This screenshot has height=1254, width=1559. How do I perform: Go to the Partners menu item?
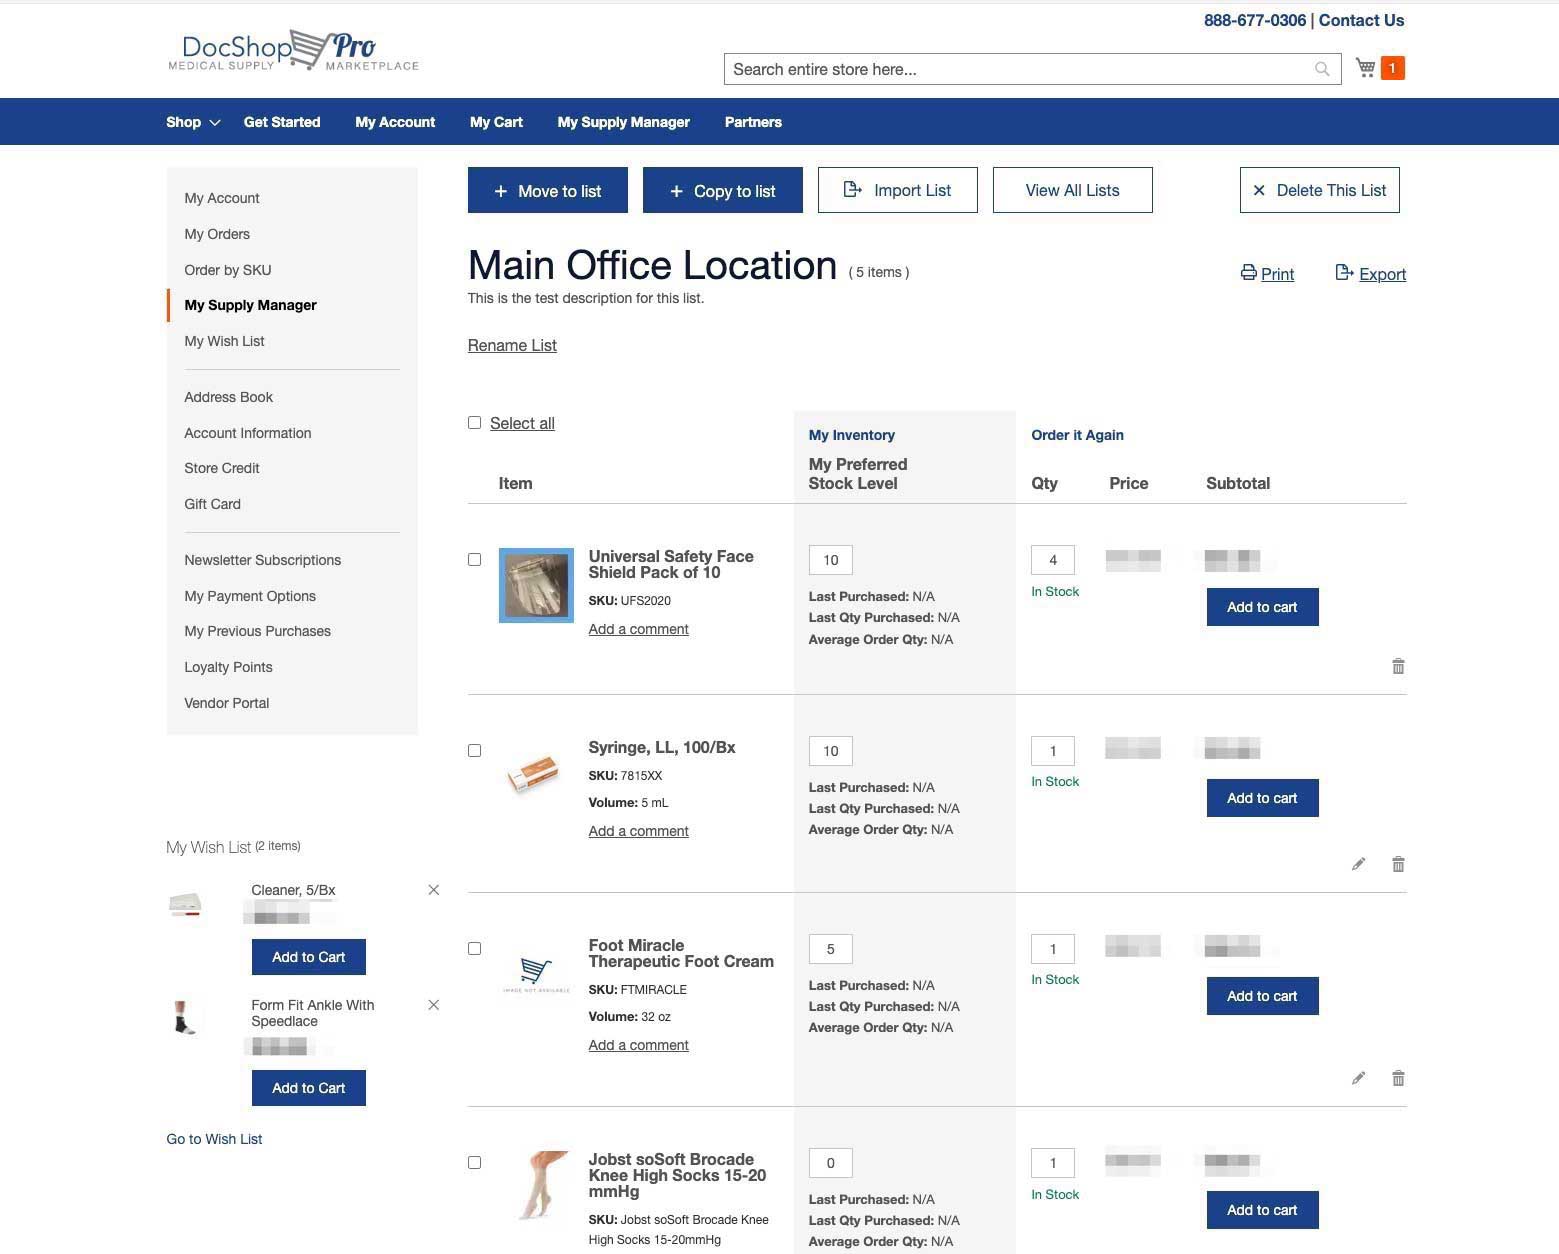752,121
